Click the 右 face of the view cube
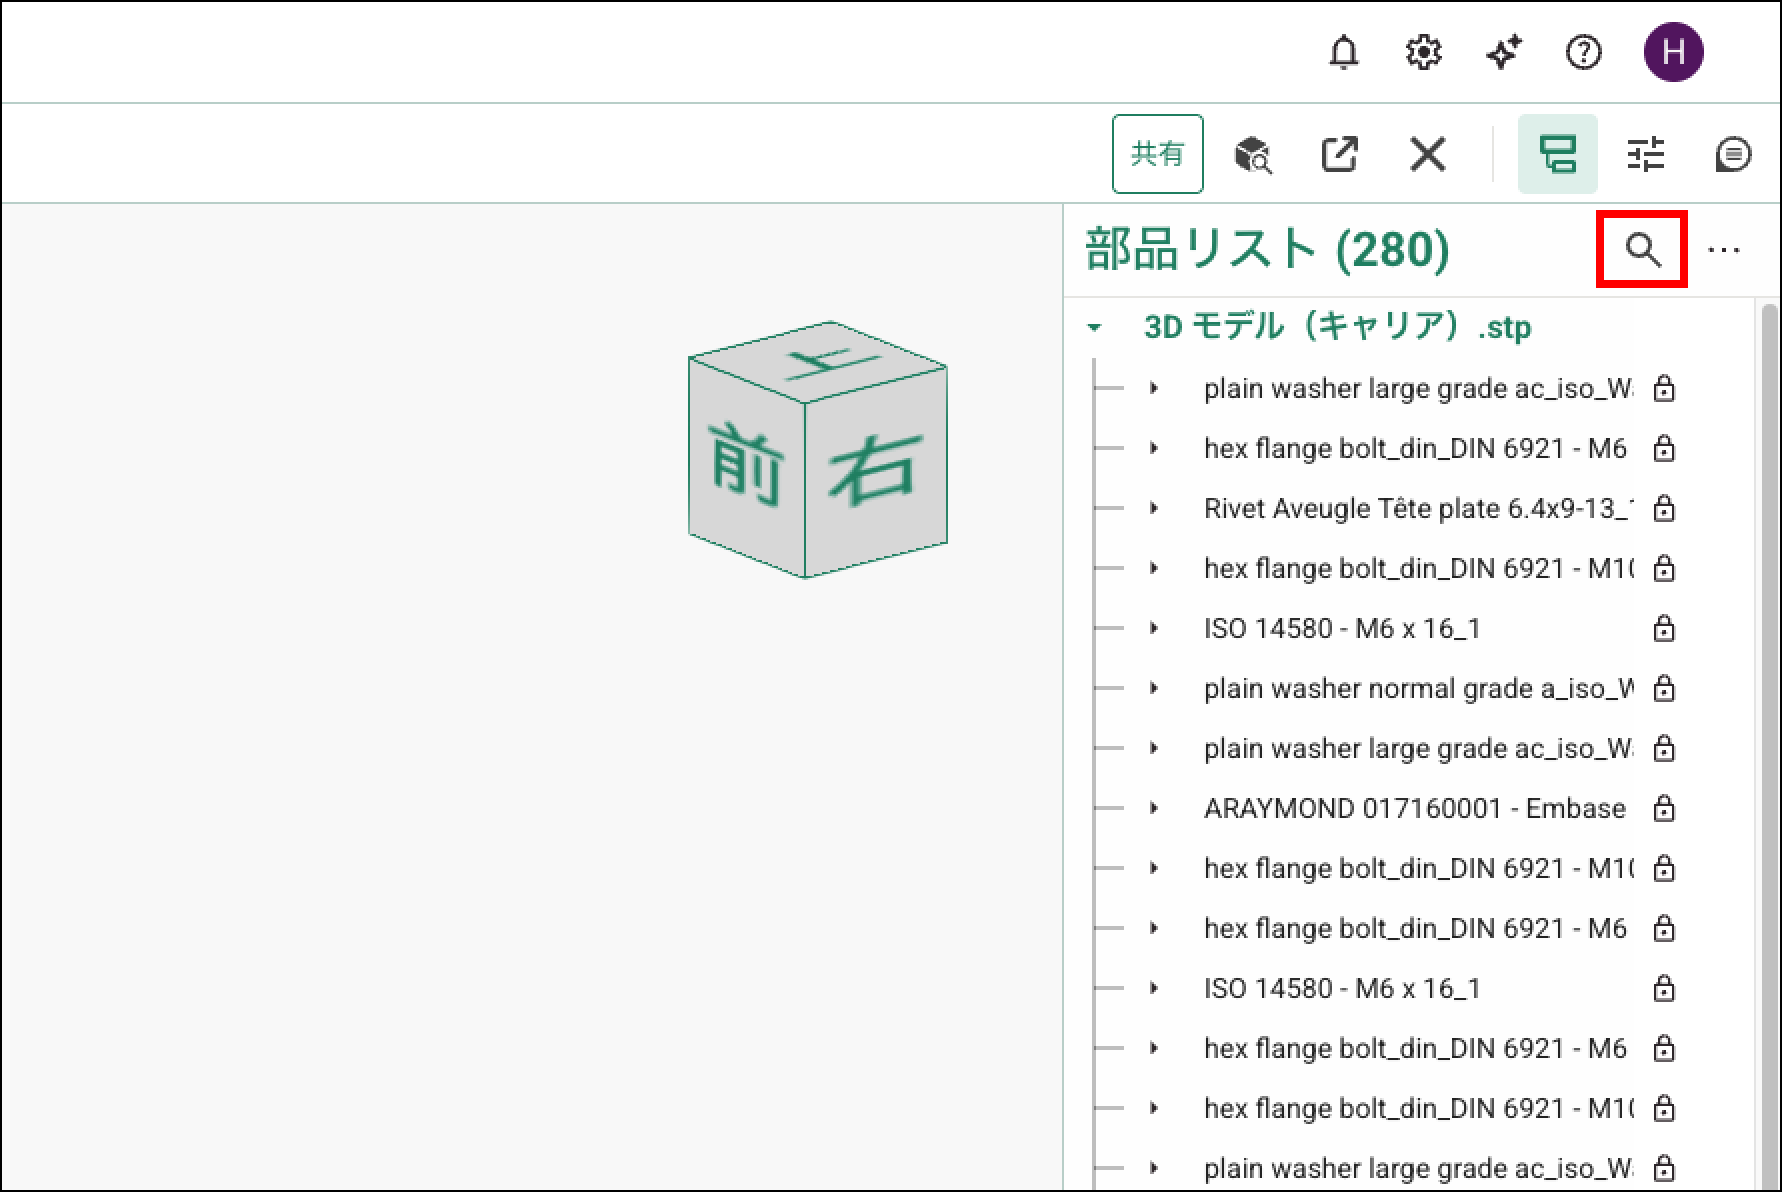 (873, 470)
